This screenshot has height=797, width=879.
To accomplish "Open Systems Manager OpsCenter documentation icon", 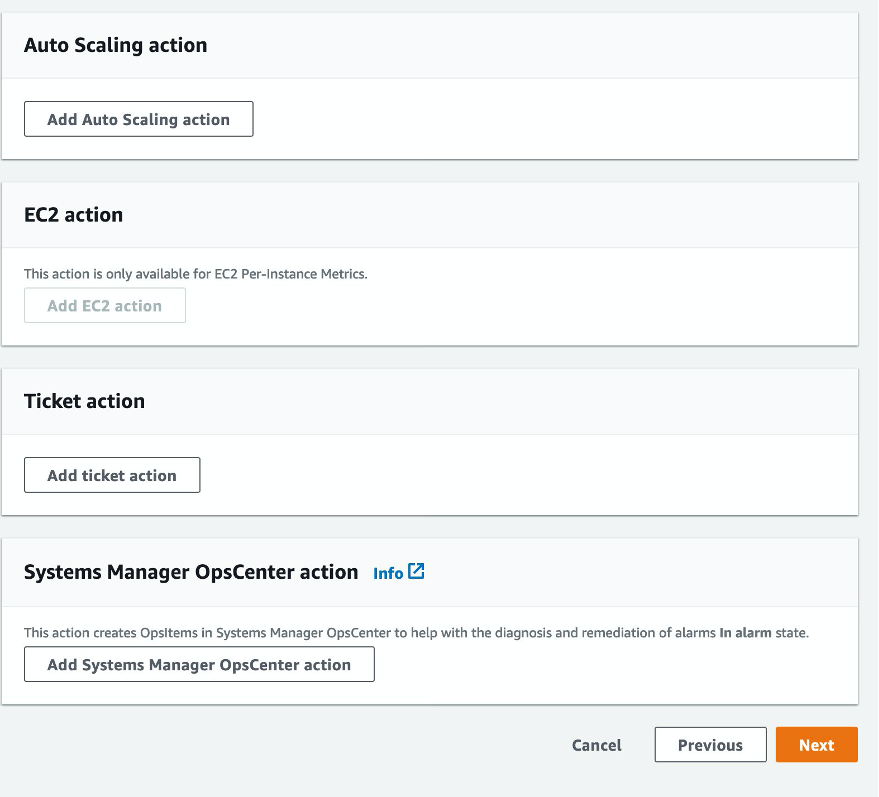I will [417, 572].
